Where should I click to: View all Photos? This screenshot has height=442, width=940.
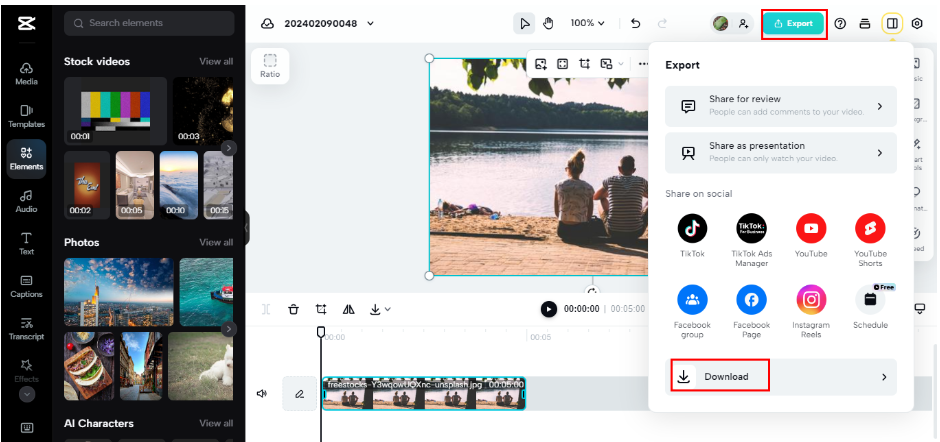tap(216, 242)
